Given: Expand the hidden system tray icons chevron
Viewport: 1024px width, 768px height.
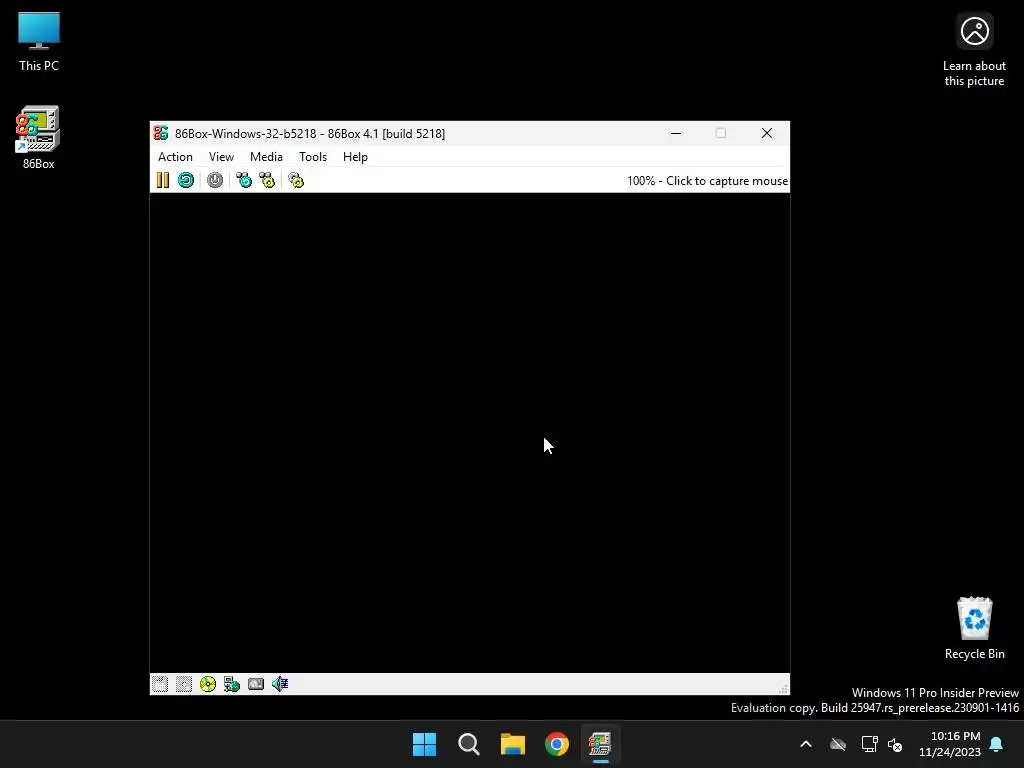Looking at the screenshot, I should tap(806, 744).
